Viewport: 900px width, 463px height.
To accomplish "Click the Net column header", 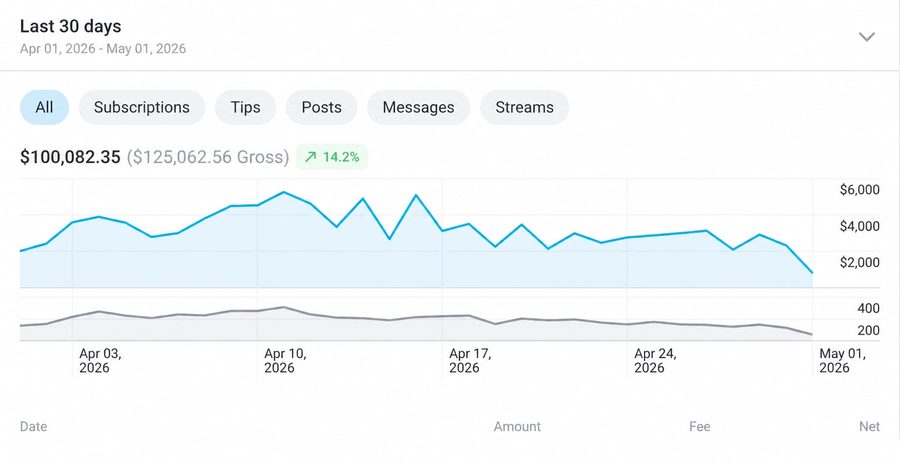I will coord(870,427).
